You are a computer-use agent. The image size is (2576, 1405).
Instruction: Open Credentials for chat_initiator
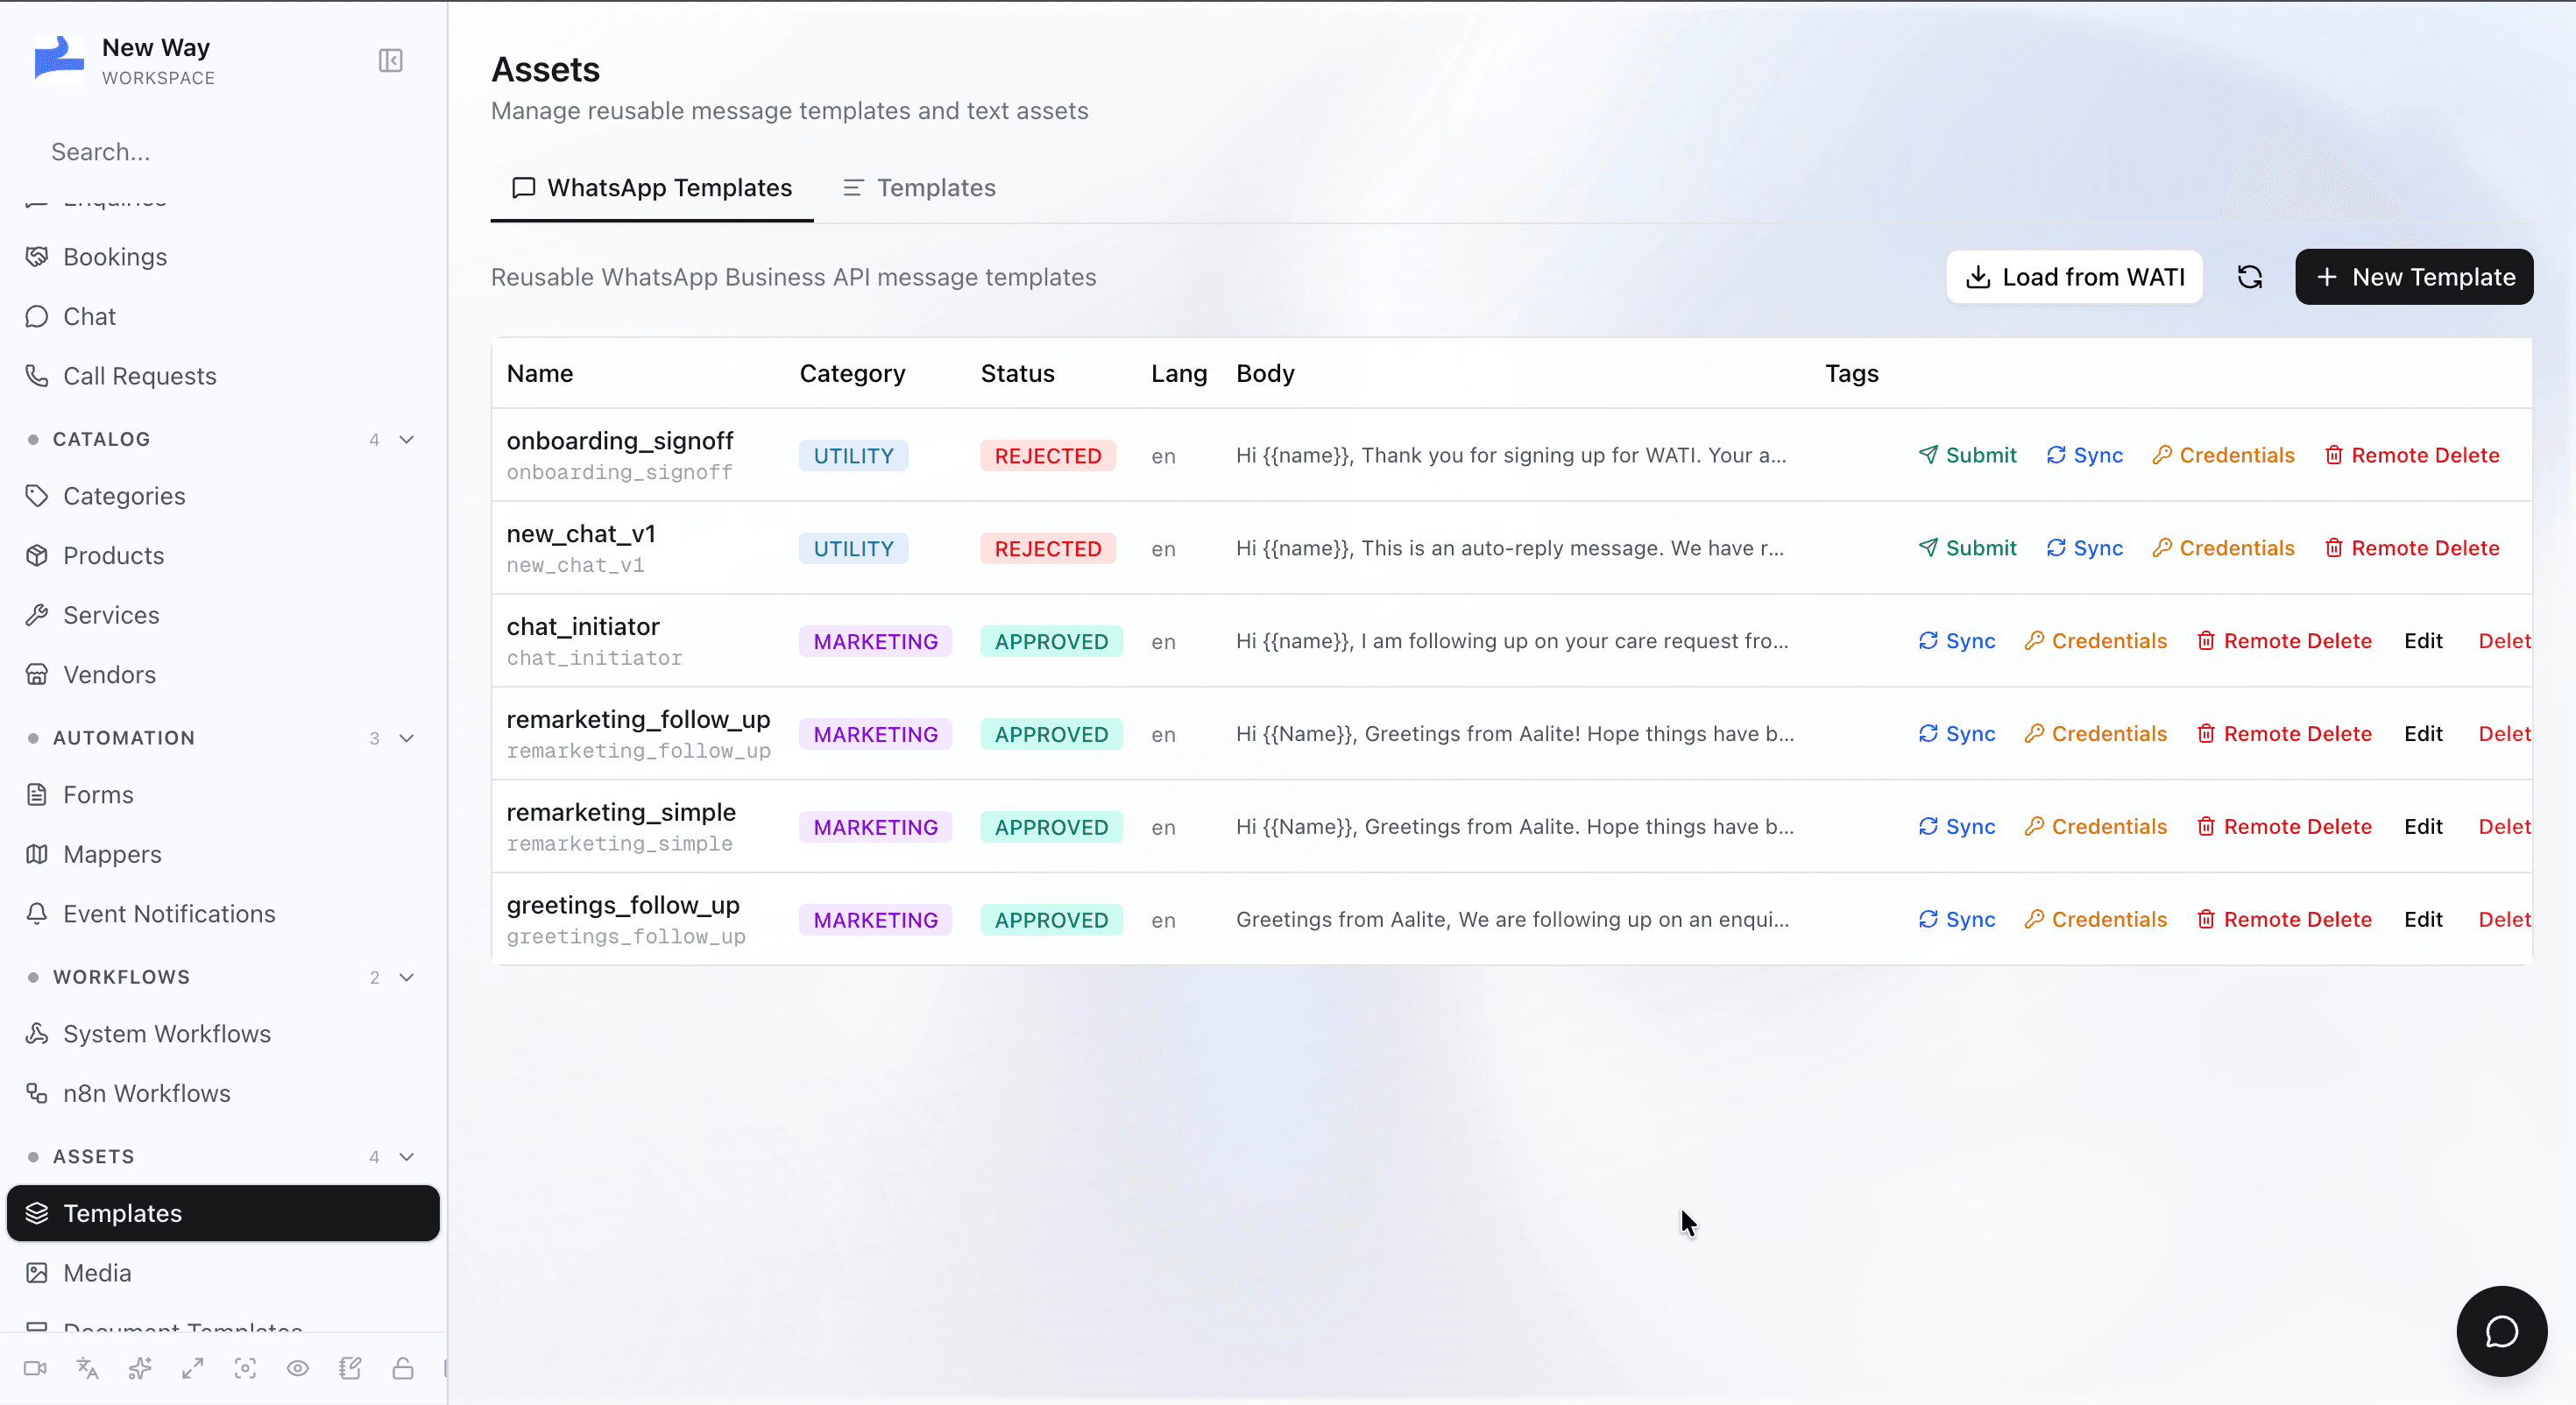click(x=2095, y=641)
